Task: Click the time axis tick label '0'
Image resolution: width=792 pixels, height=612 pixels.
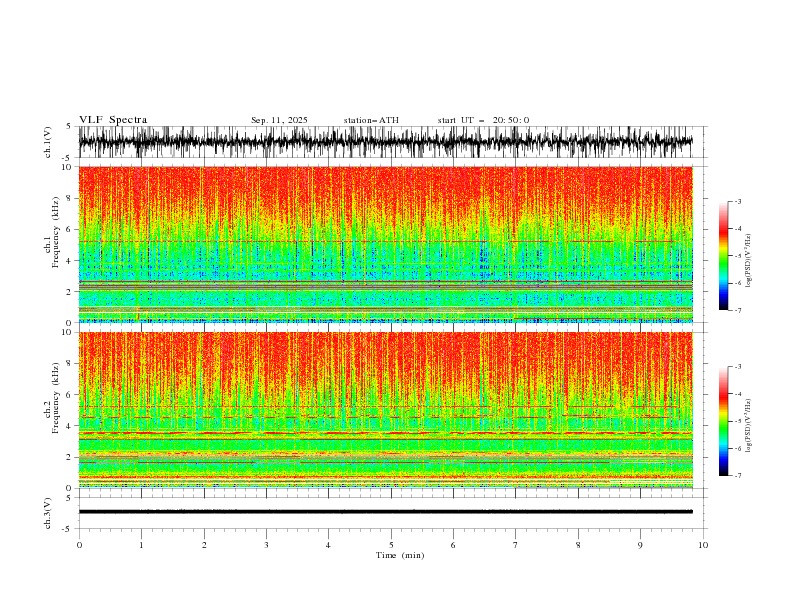Action: (x=79, y=545)
